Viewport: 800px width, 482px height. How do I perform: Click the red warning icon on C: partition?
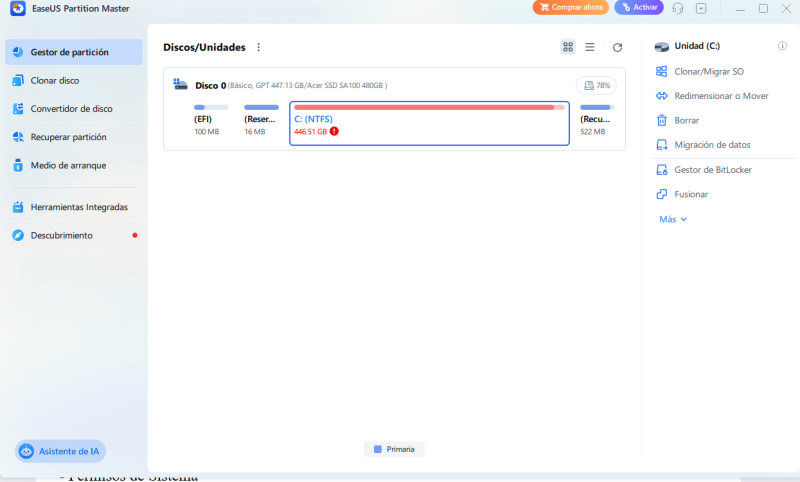[x=334, y=131]
